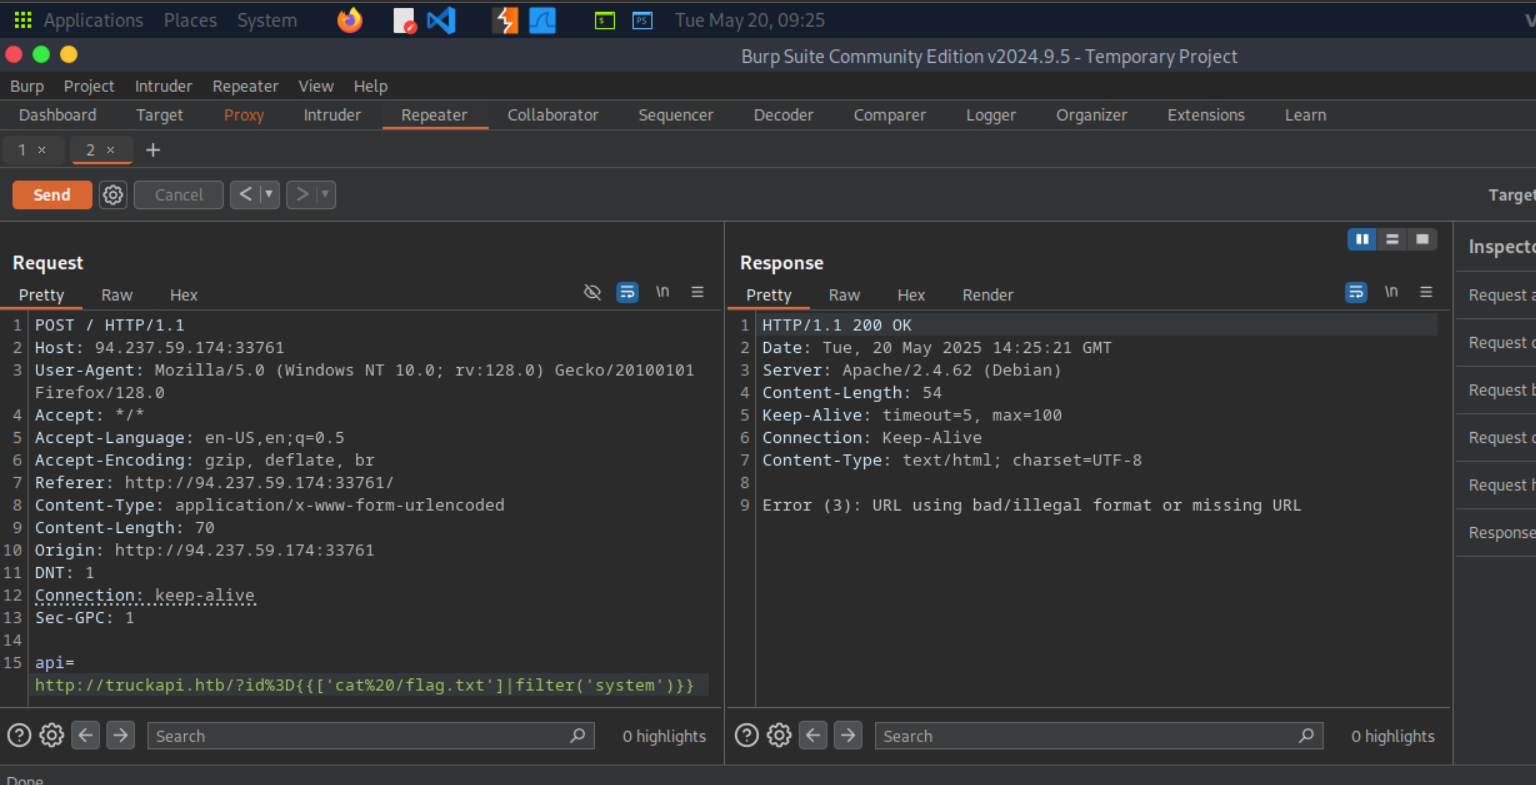This screenshot has width=1536, height=785.
Task: Open Response panel hamburger menu
Action: click(x=1426, y=292)
